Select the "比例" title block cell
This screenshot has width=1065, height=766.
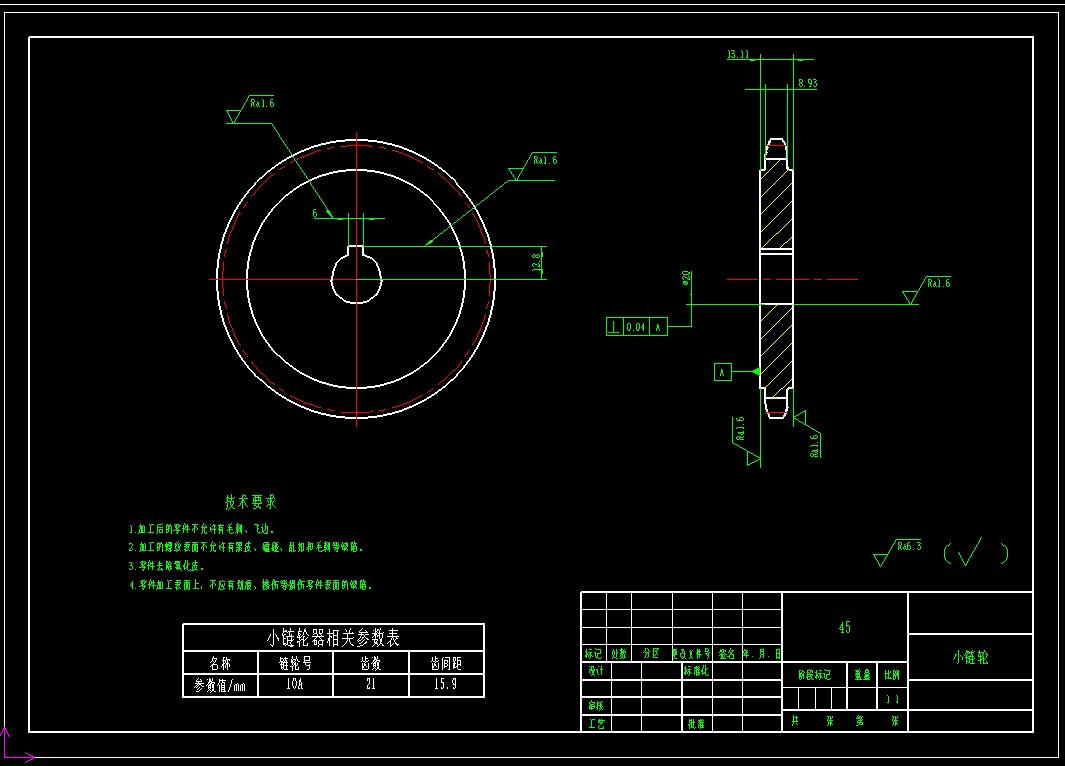[892, 675]
